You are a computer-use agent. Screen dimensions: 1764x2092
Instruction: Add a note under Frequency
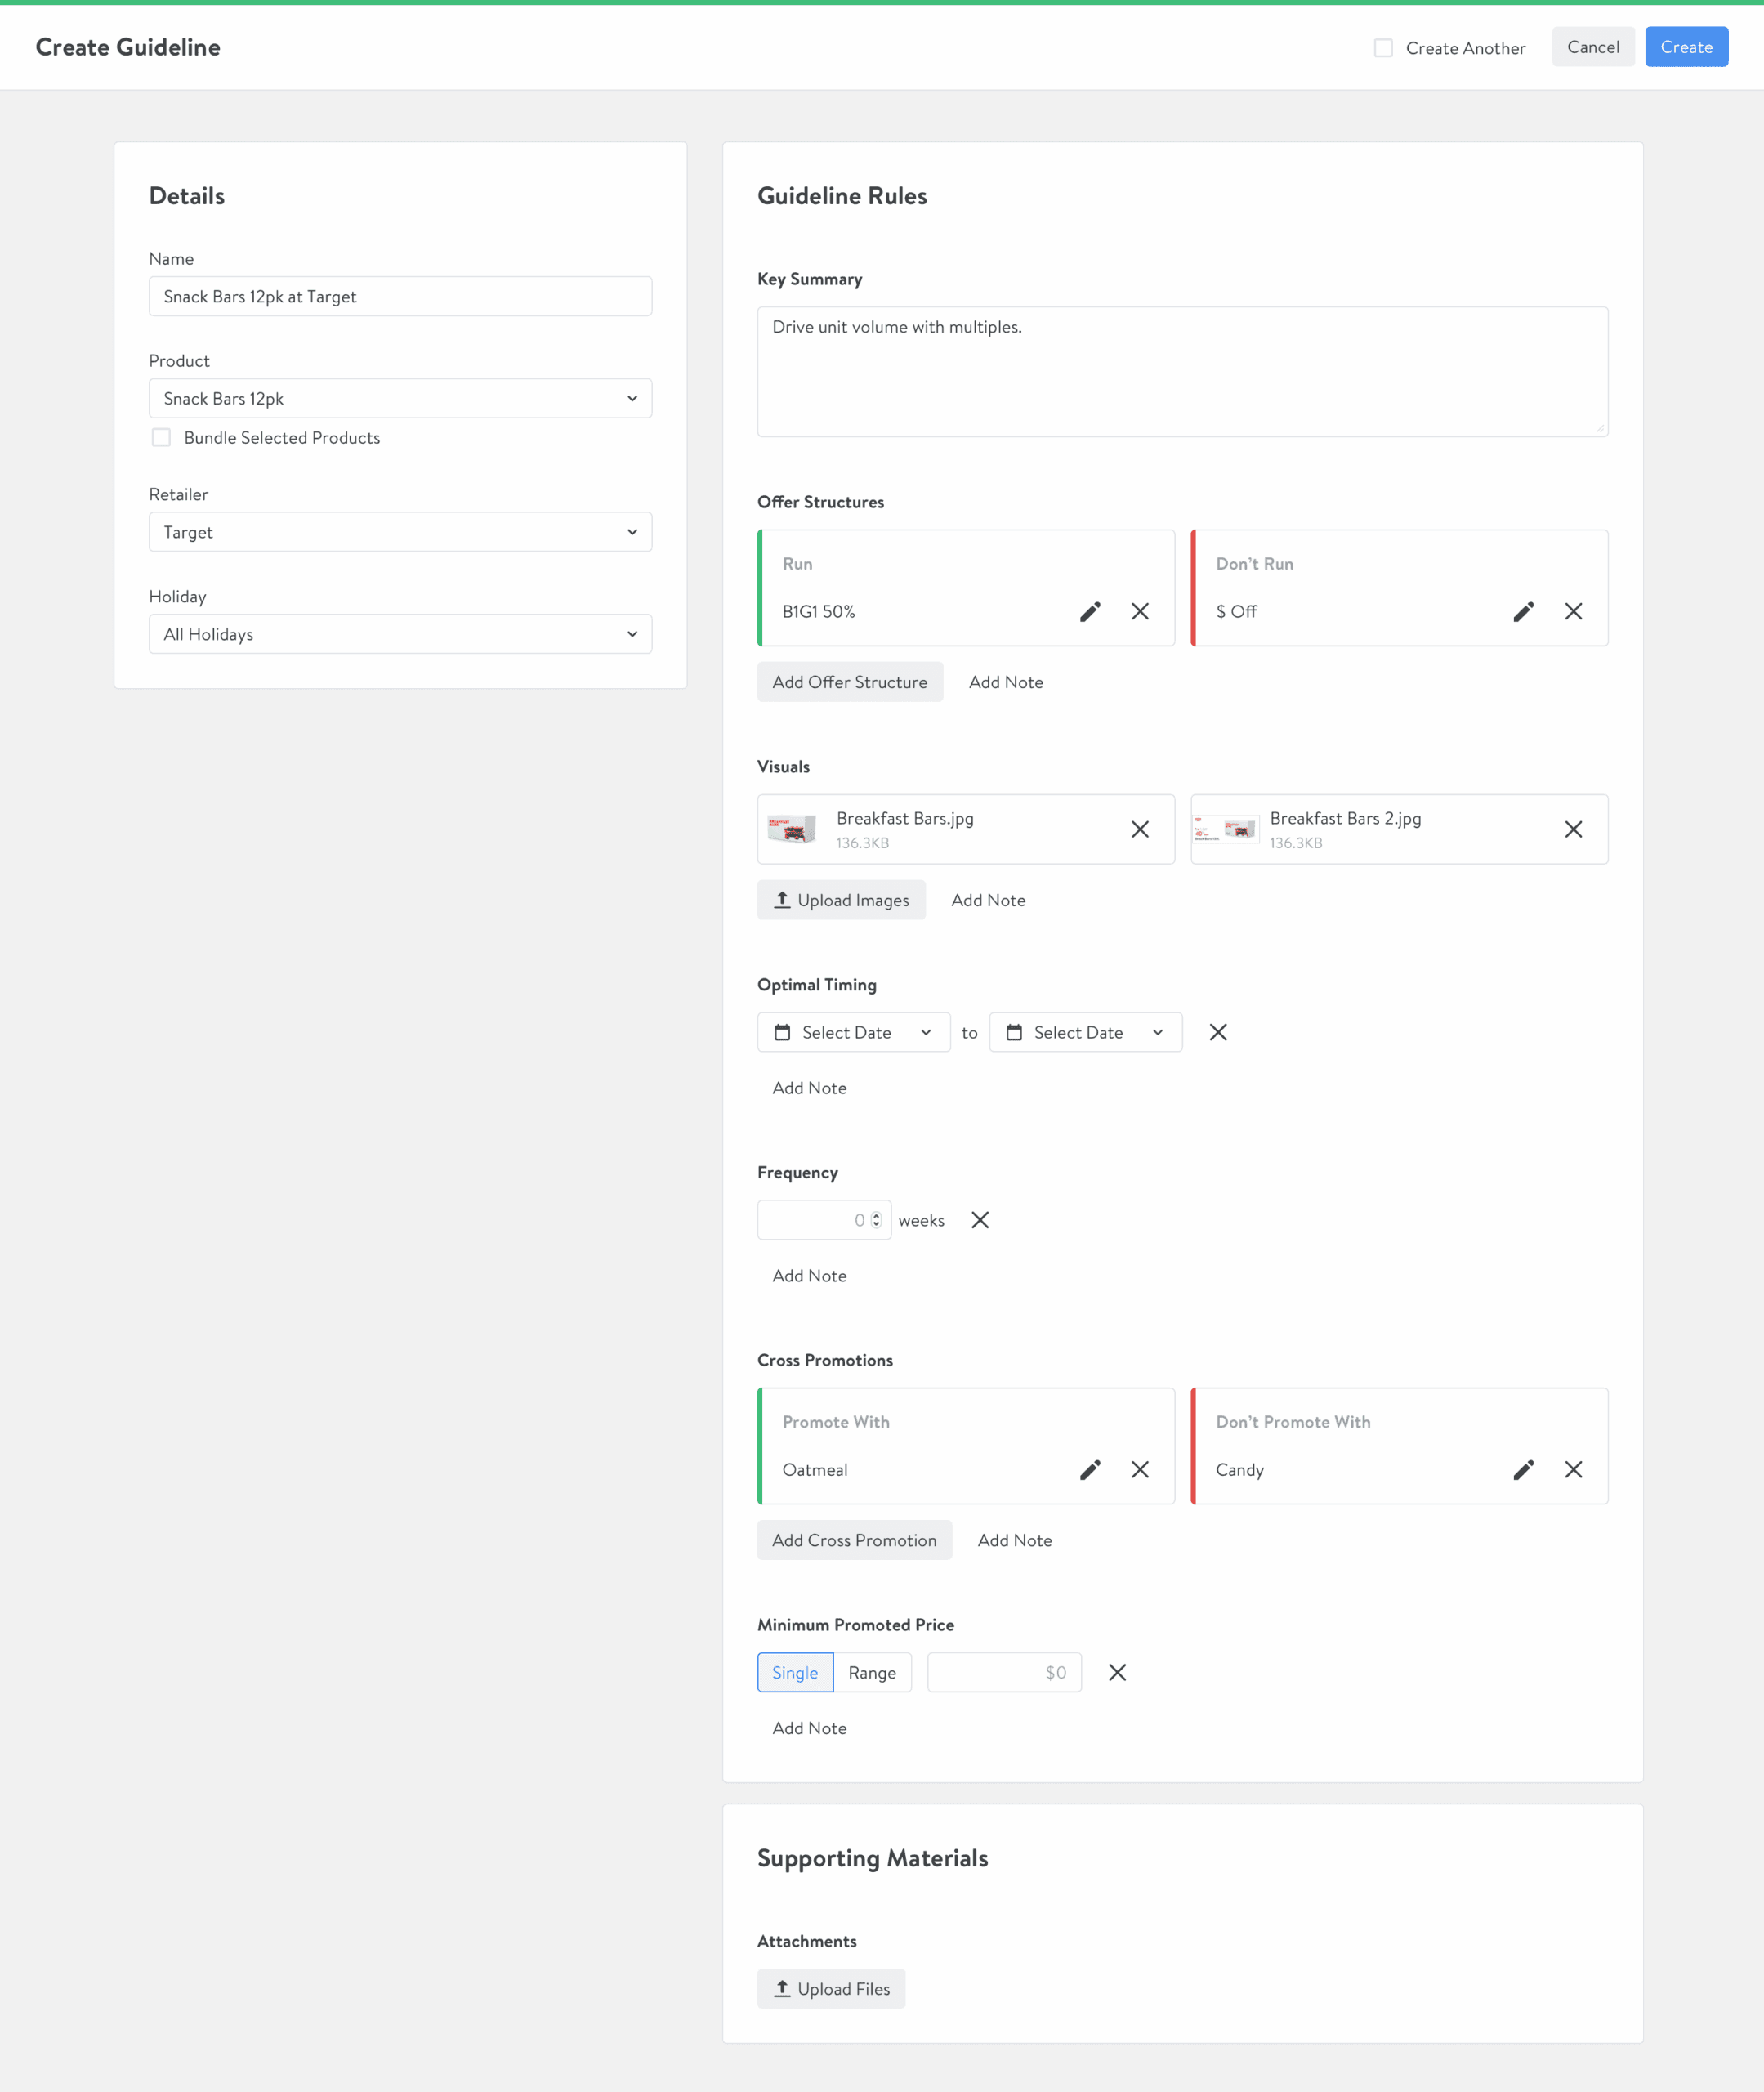[809, 1276]
